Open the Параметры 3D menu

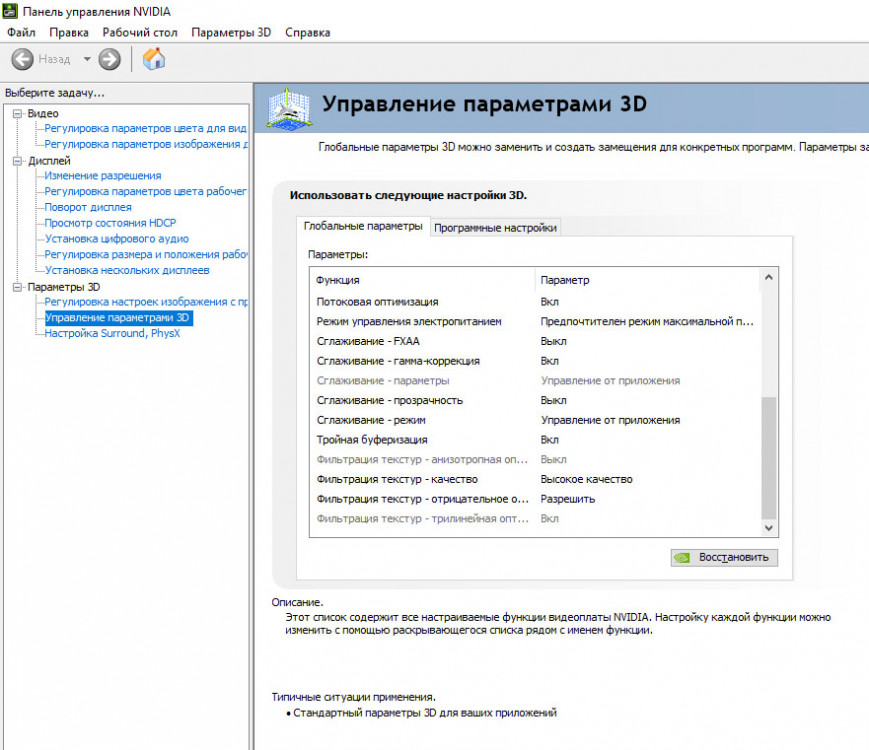coord(231,32)
